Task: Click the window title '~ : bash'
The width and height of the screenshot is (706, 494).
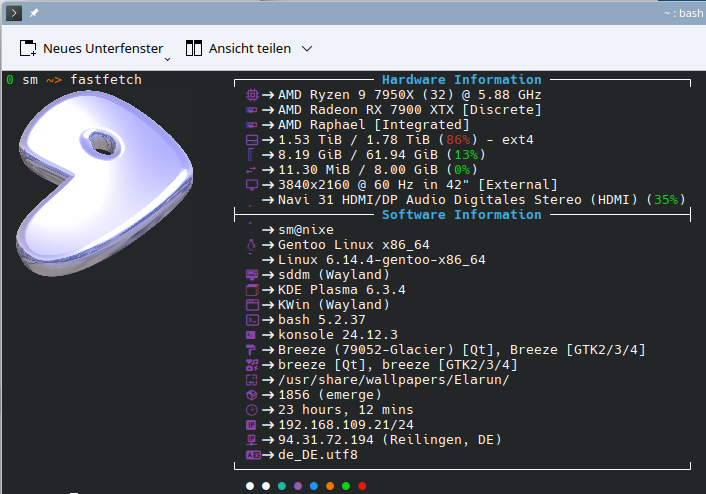Action: 683,14
